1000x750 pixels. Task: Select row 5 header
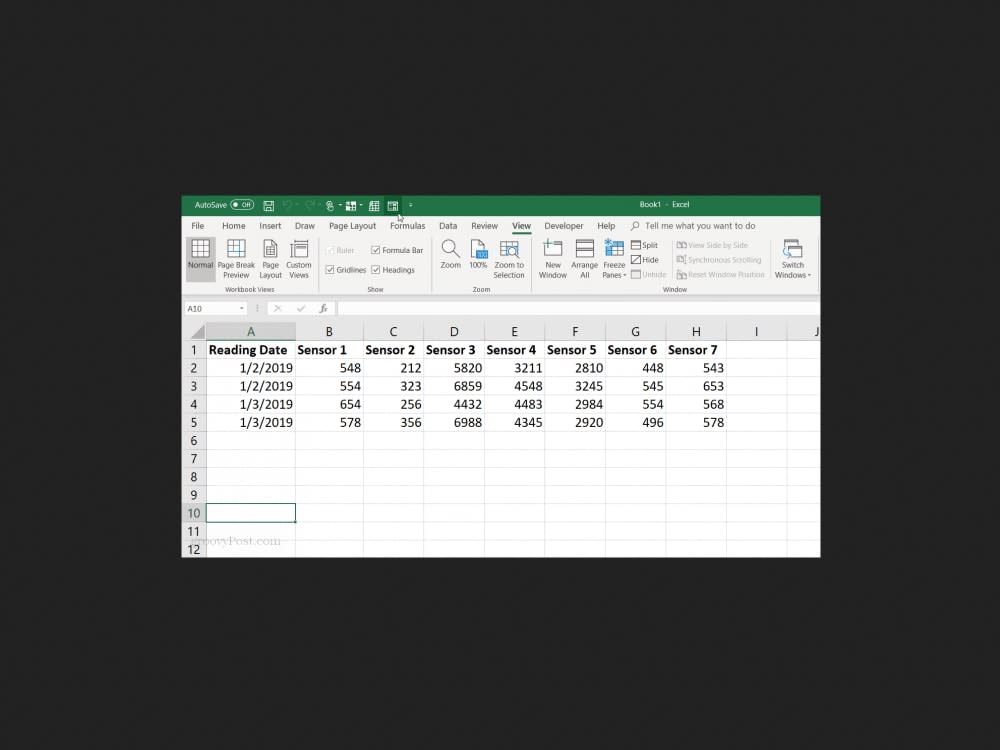tap(194, 422)
